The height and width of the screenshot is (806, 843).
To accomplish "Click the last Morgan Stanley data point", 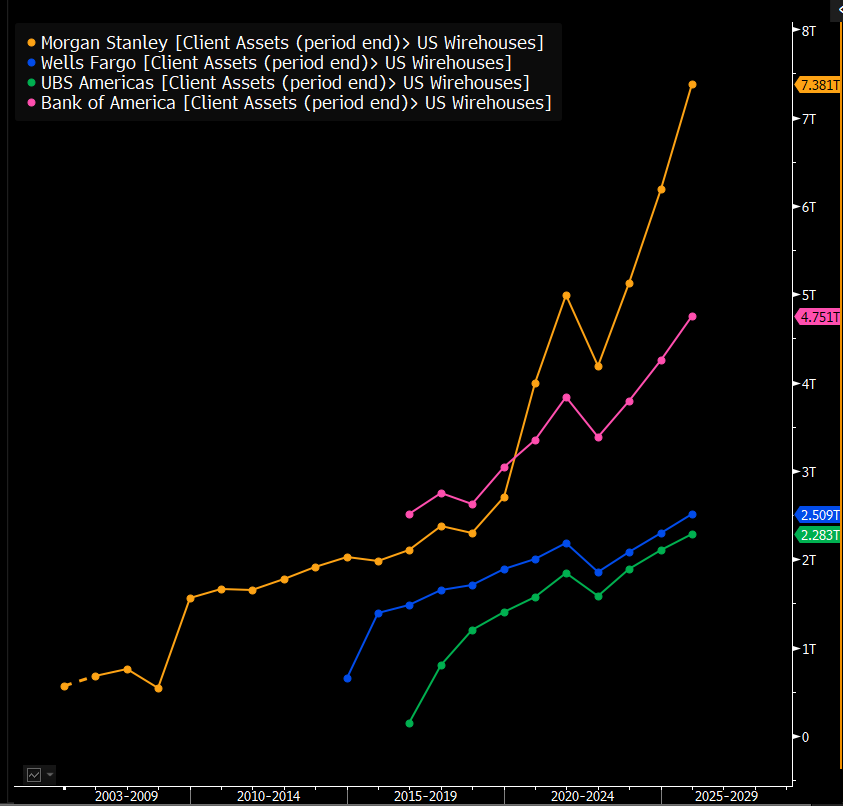I will point(692,84).
